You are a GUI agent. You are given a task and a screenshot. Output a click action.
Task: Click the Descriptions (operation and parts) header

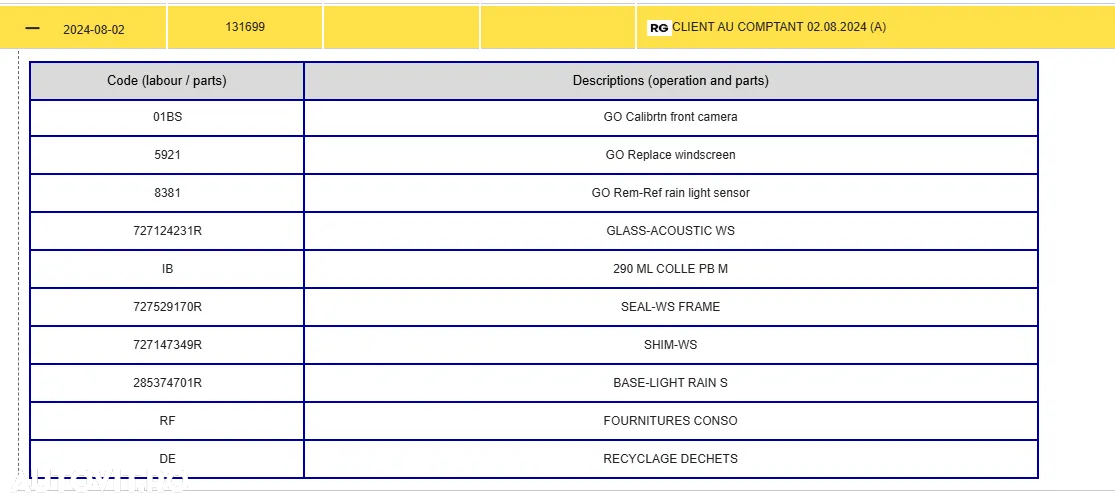pos(671,81)
